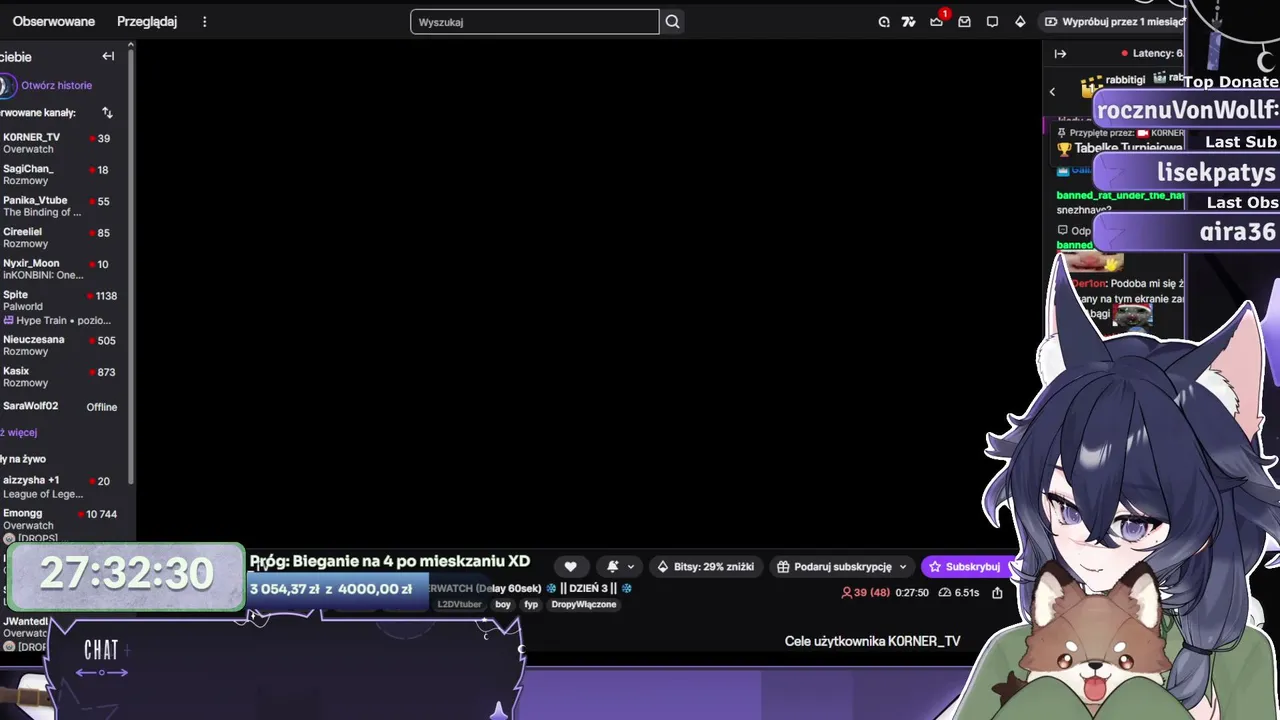Click the Latency label atop chat

tap(1152, 54)
